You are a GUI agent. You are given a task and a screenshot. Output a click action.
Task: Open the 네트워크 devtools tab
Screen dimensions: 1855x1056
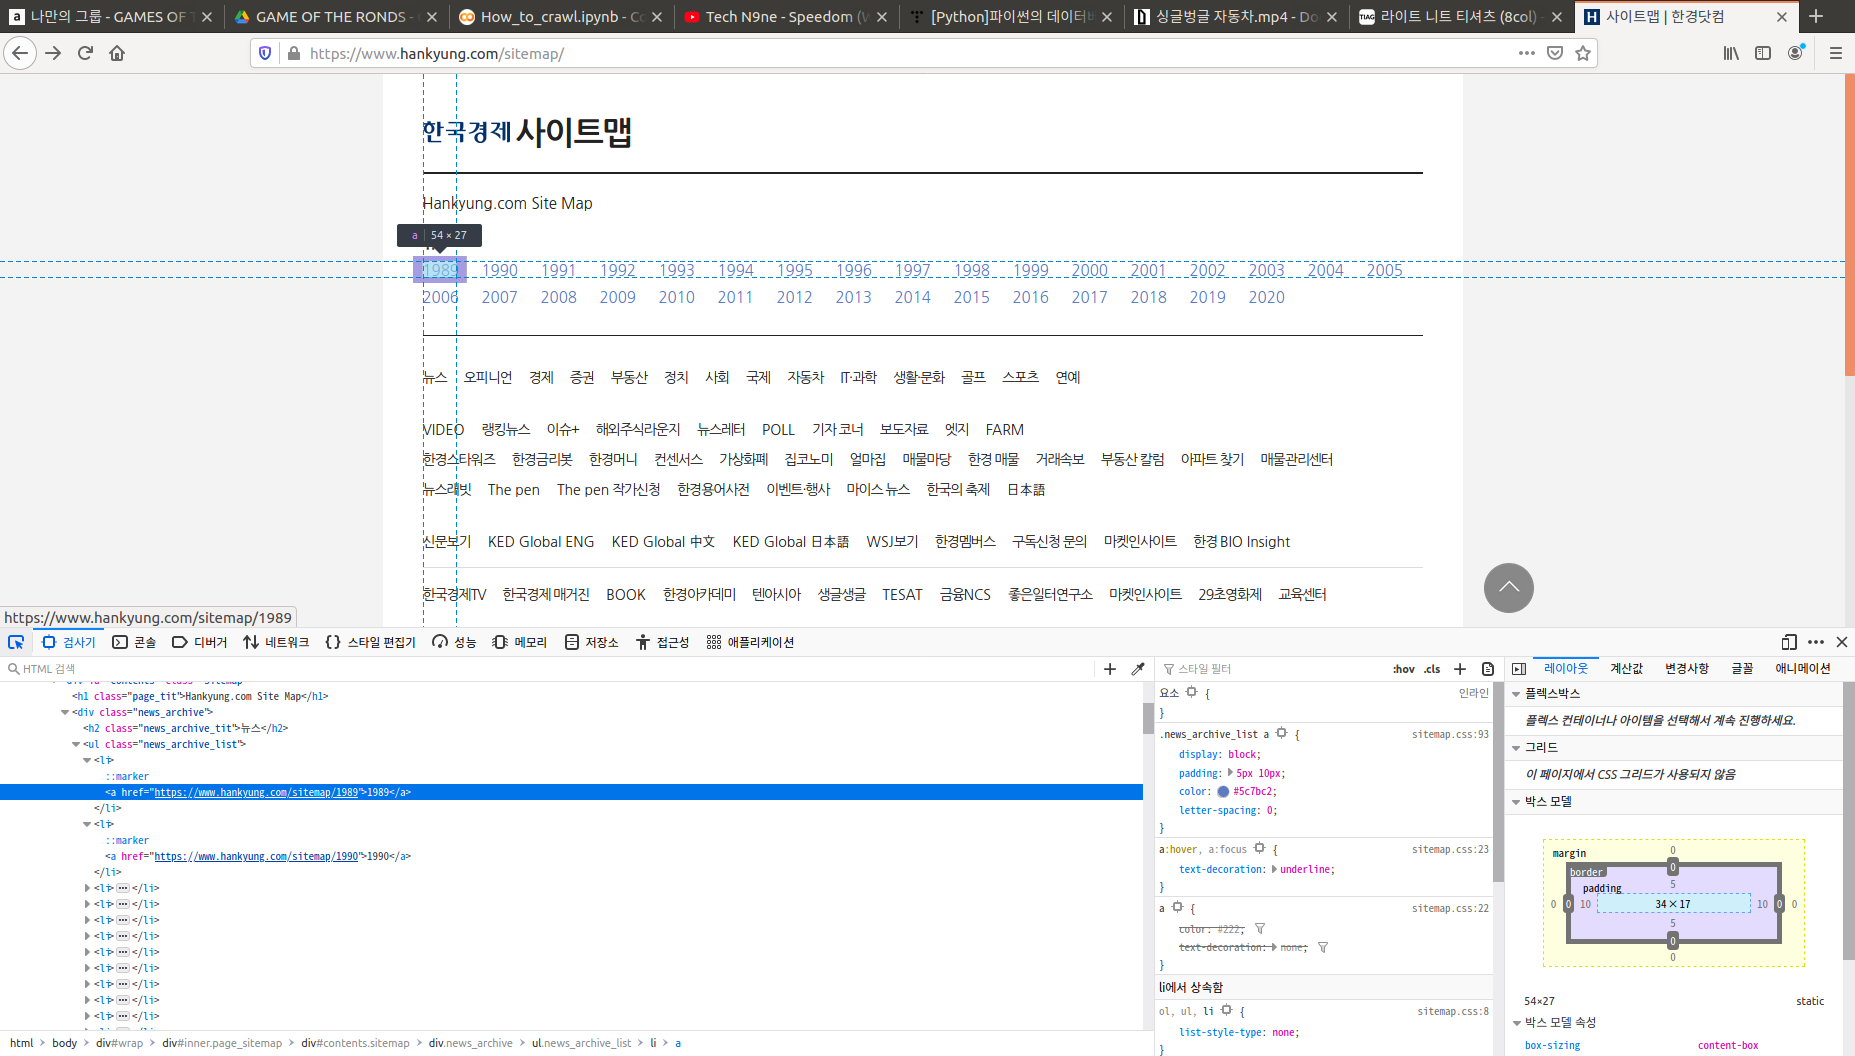[276, 642]
